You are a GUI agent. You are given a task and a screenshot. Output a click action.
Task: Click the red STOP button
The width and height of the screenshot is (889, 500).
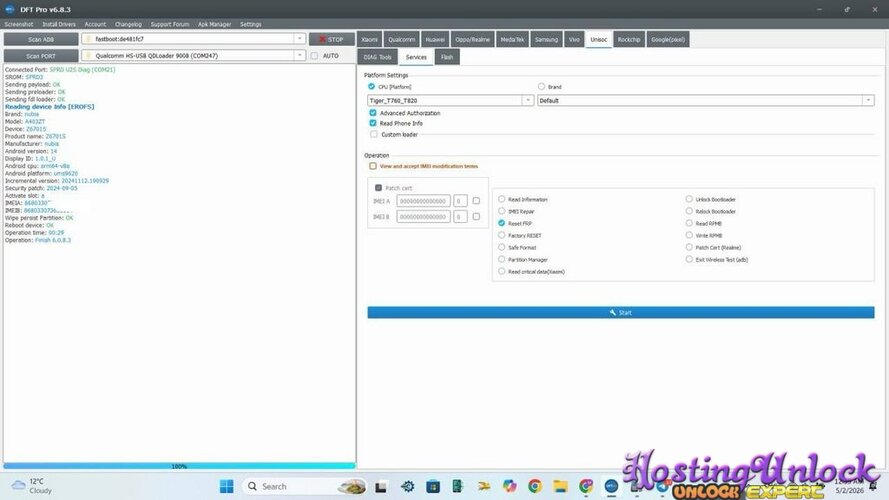click(332, 39)
